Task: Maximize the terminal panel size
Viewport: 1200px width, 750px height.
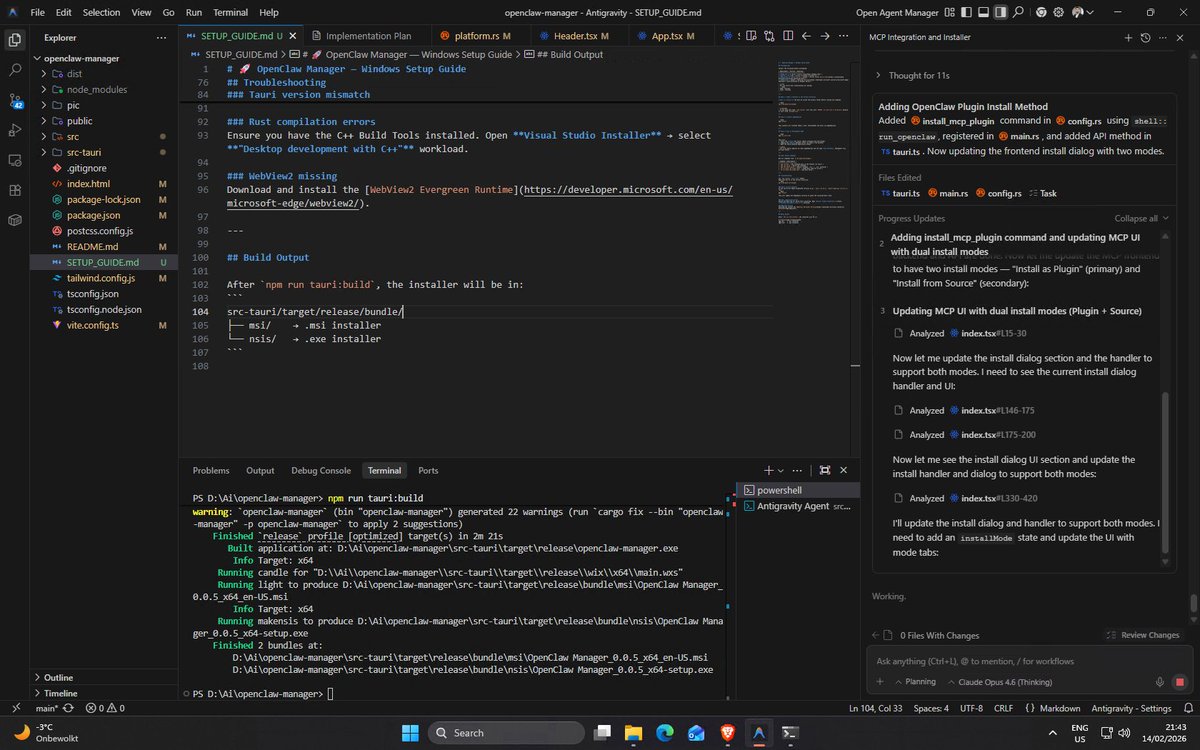Action: (x=824, y=470)
